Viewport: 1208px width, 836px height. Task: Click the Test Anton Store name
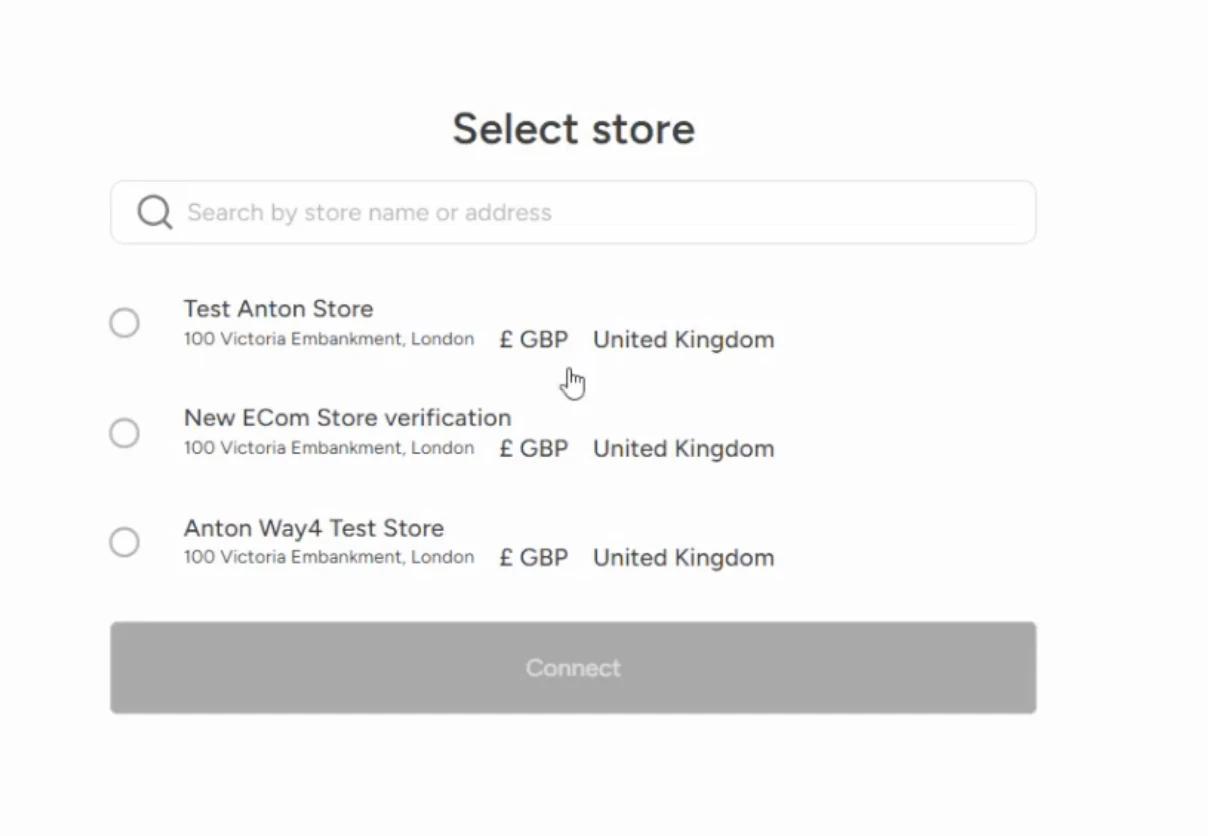(278, 309)
